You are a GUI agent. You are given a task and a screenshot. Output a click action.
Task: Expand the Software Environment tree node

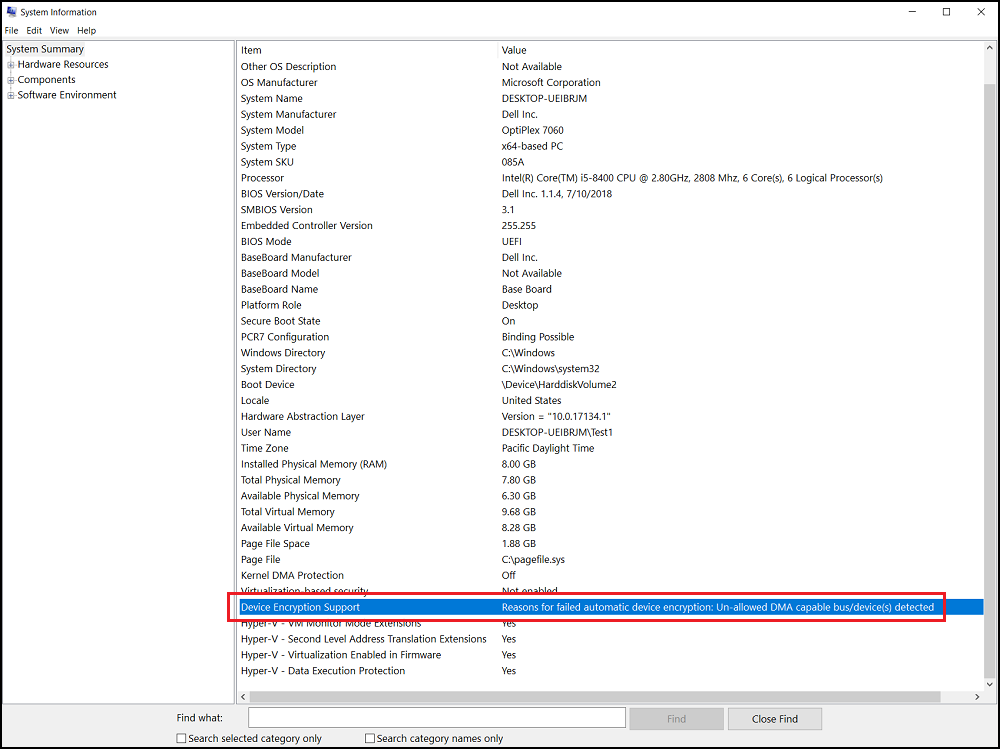point(9,95)
